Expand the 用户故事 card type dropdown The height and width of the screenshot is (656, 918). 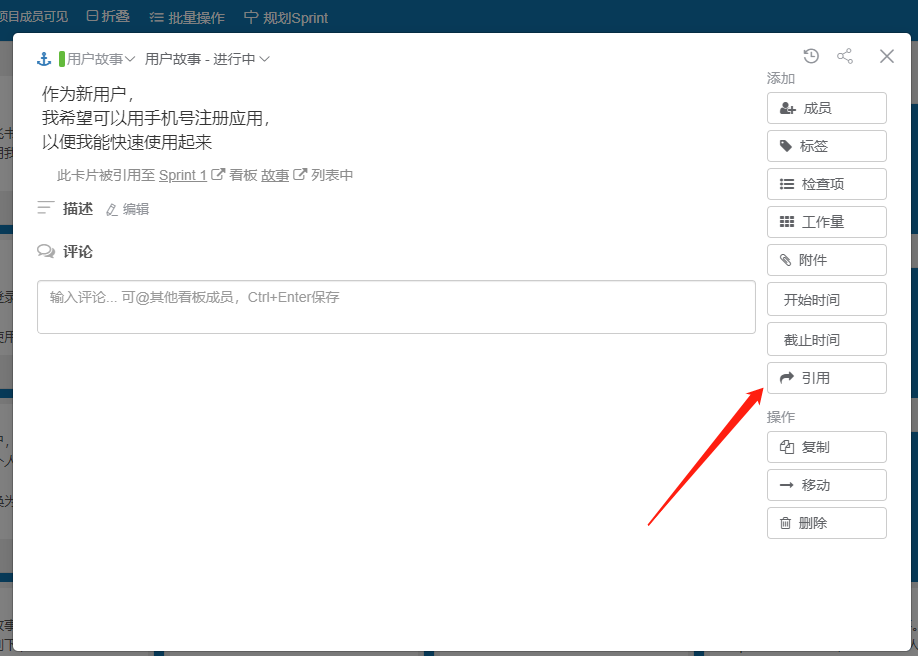pos(100,59)
